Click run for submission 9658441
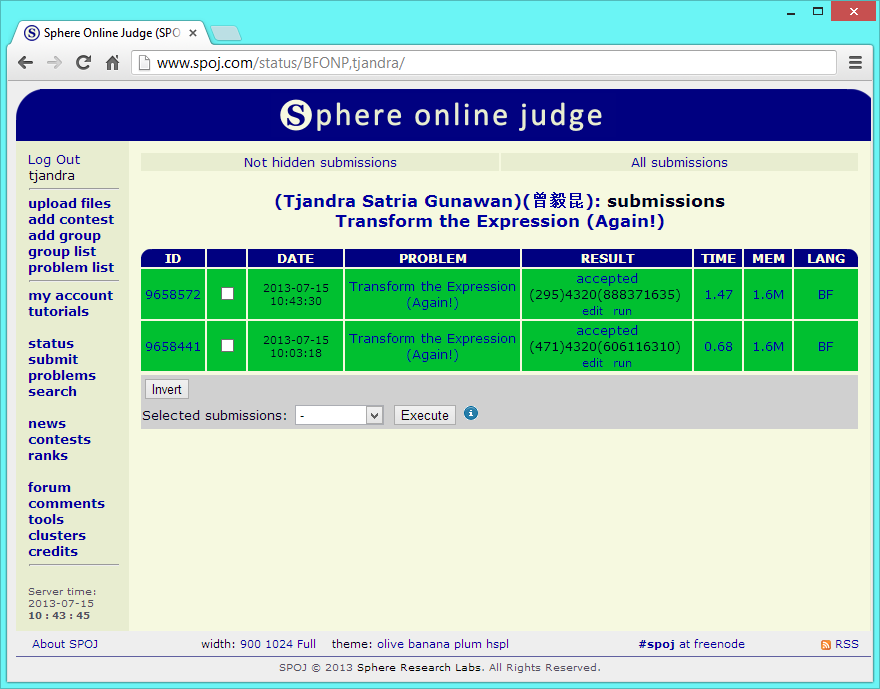This screenshot has width=880, height=689. pos(622,364)
